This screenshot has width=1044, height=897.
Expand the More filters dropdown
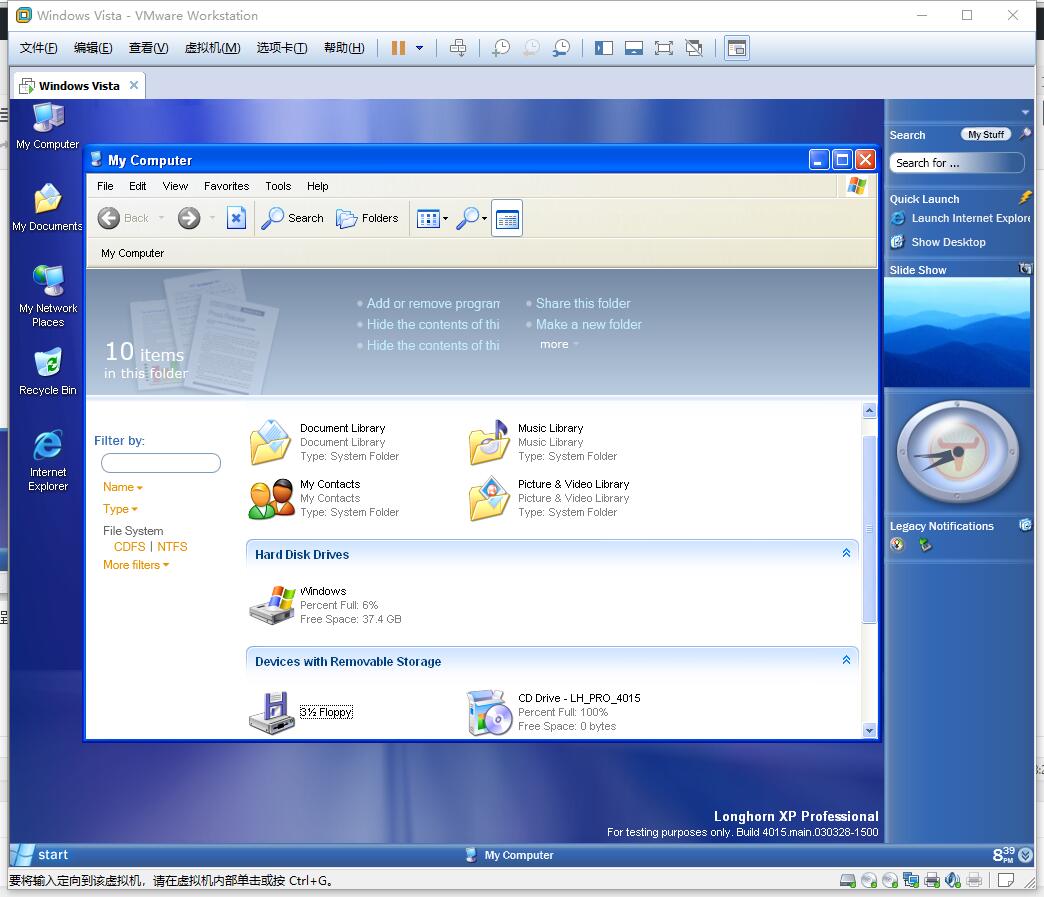pos(136,565)
